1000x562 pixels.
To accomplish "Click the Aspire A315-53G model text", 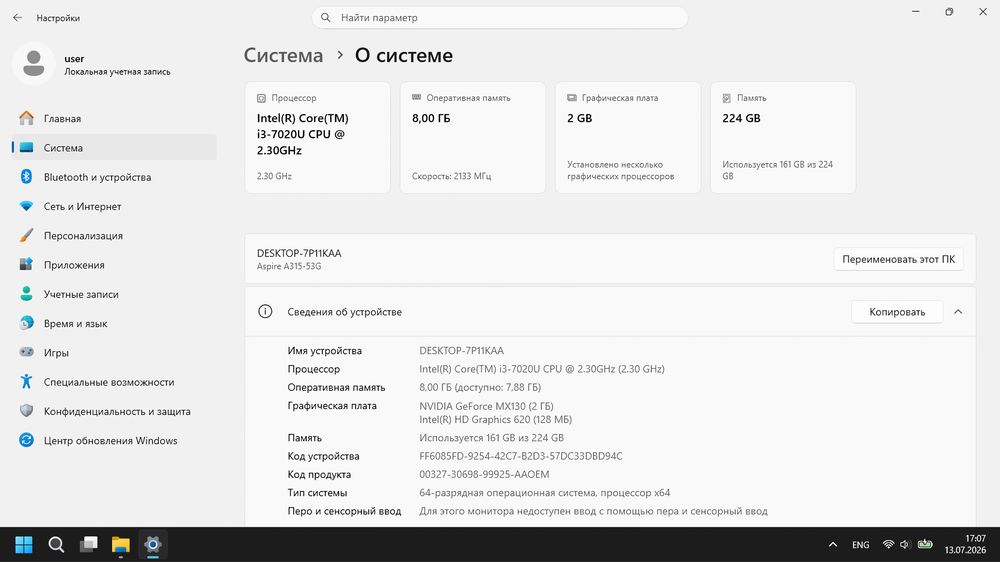I will pyautogui.click(x=289, y=267).
